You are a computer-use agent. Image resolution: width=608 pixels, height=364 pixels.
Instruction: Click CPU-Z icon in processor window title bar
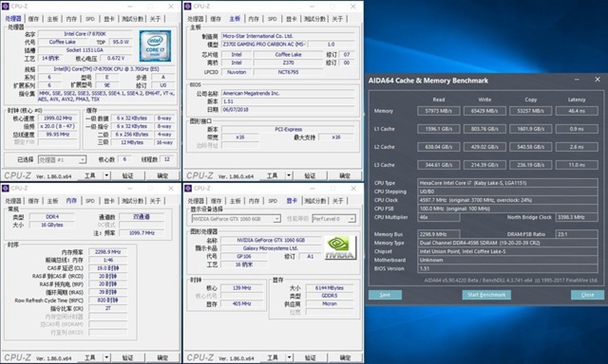[5, 6]
